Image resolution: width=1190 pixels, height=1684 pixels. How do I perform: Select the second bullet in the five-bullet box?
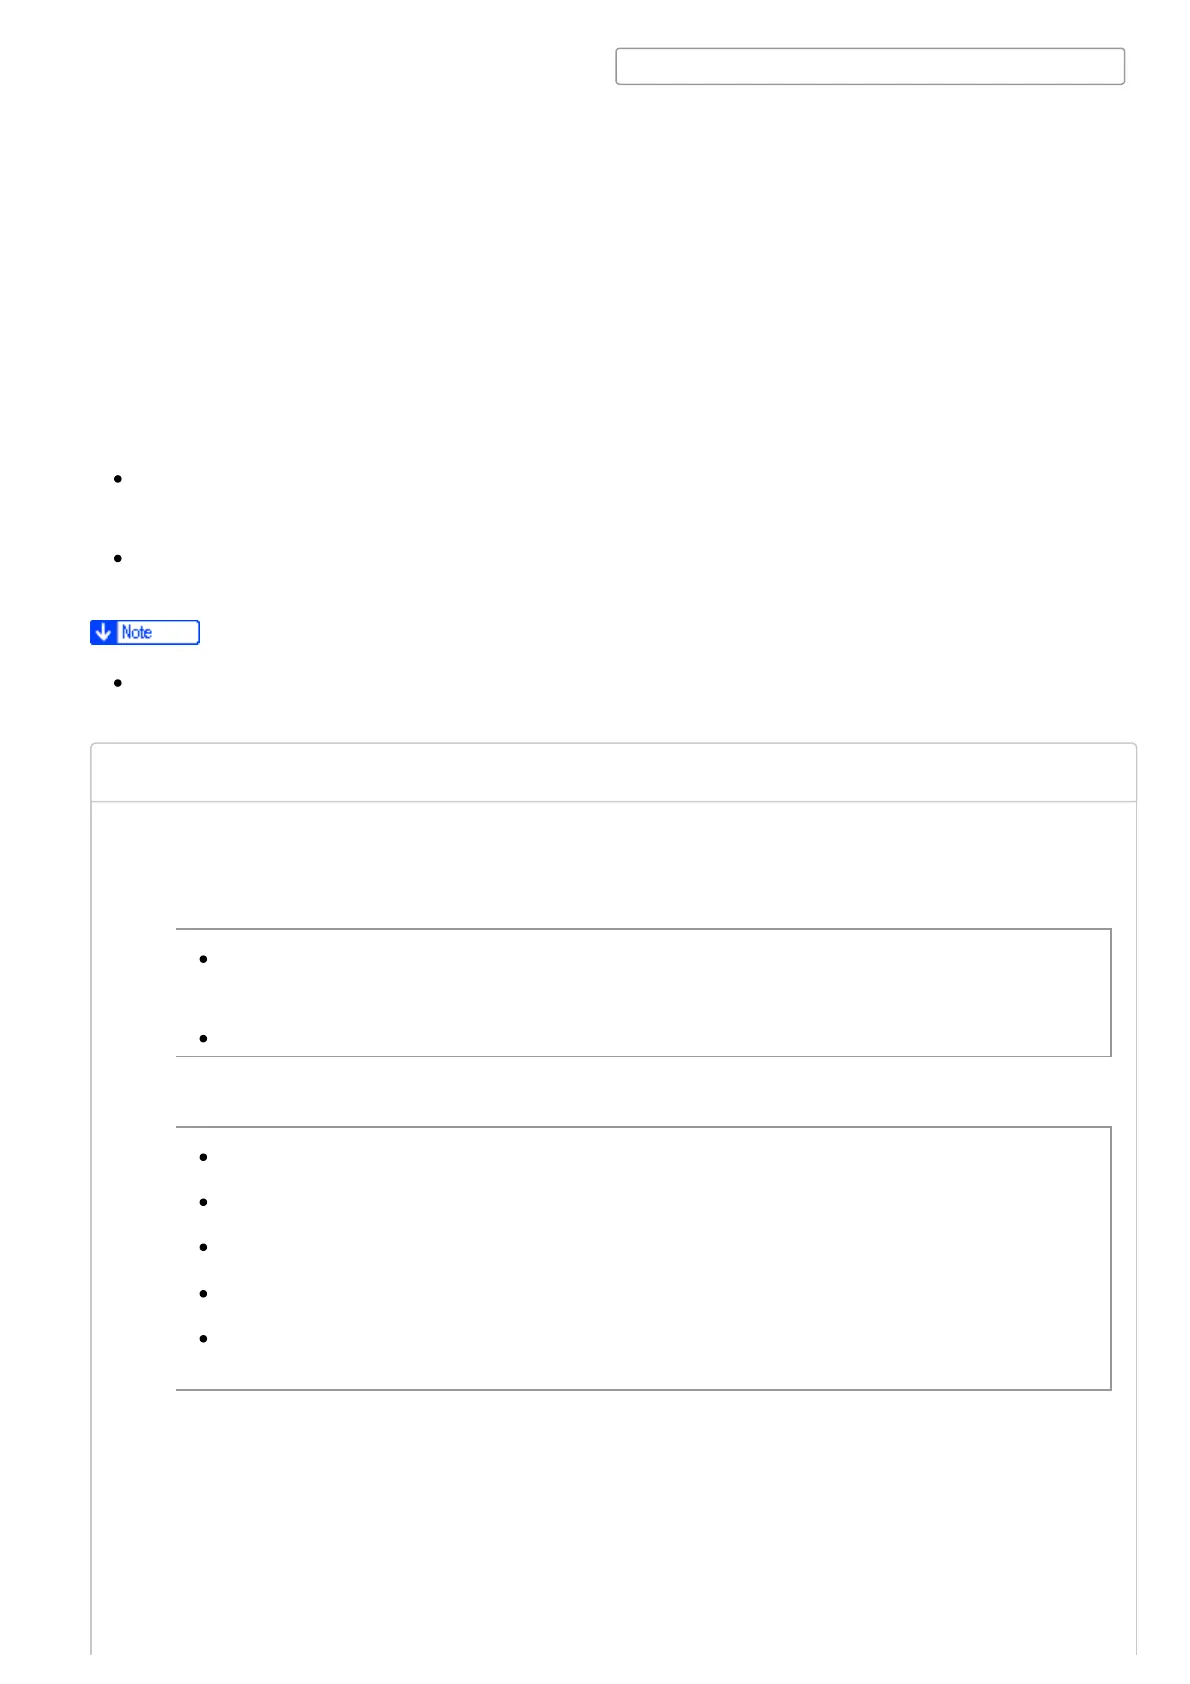203,1202
